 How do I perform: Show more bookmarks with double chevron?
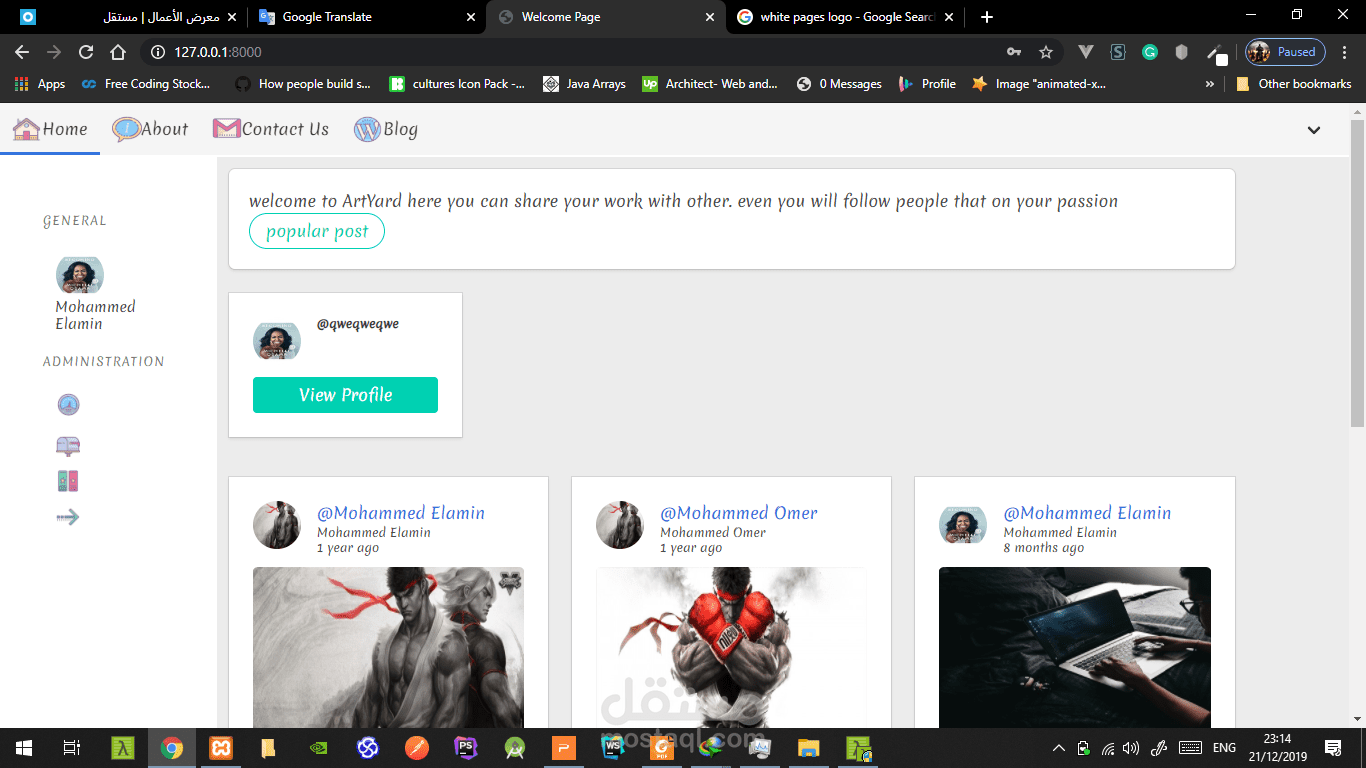(1210, 84)
